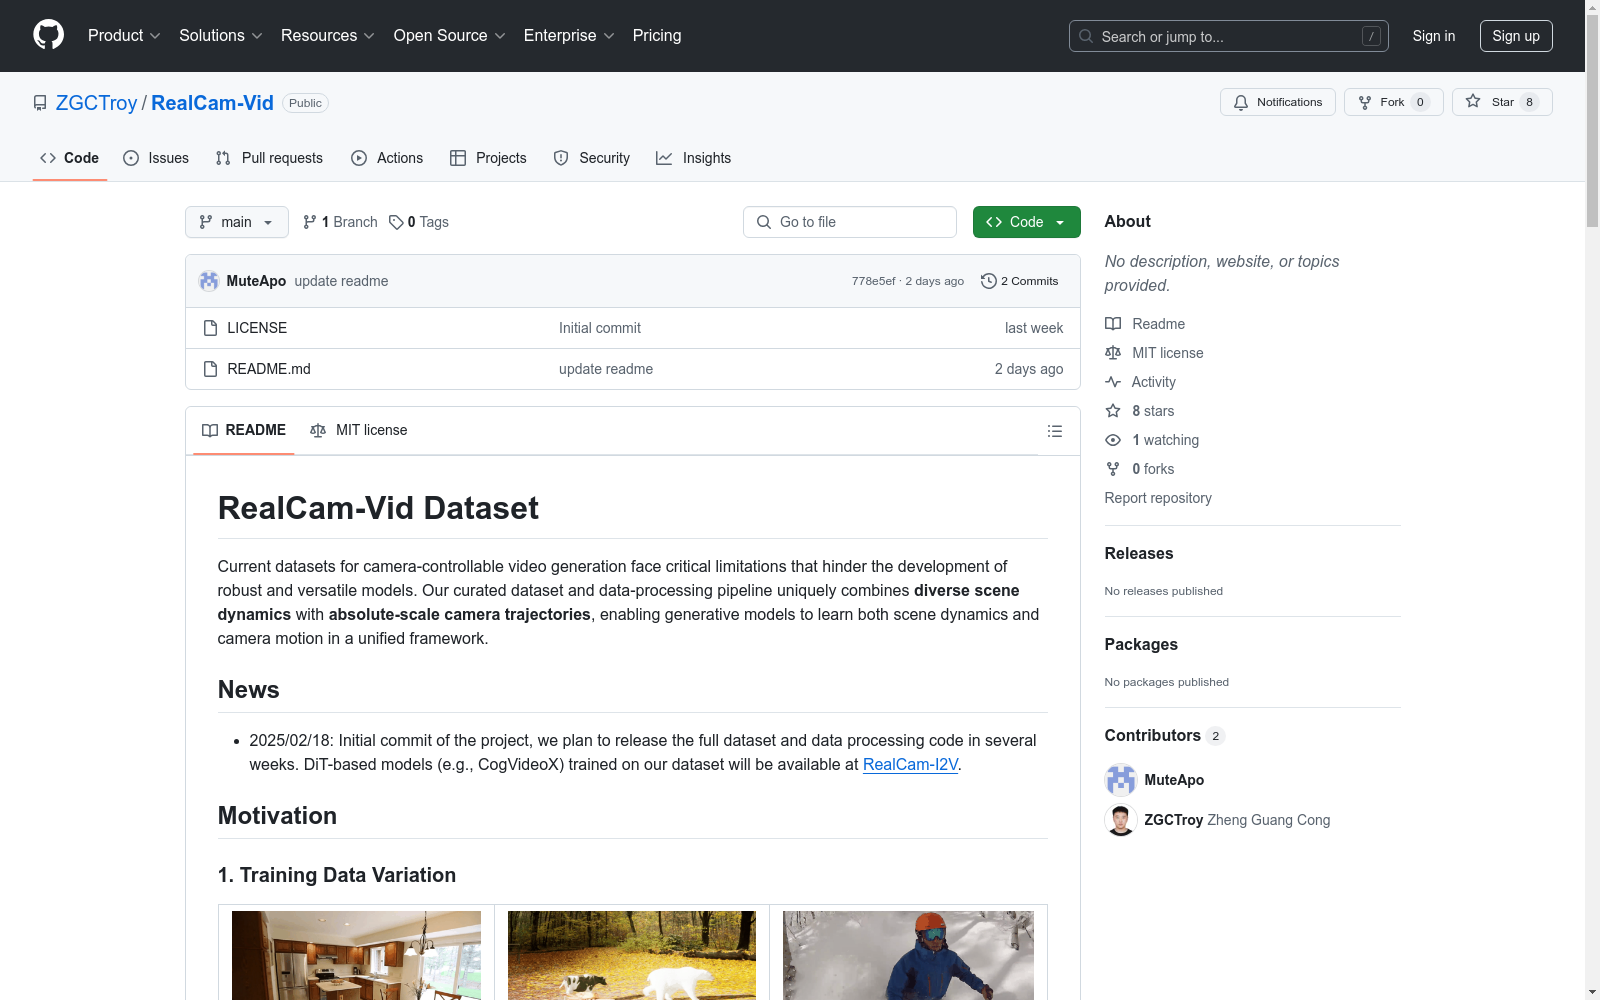
Task: View the 0 forks link
Action: [x=1140, y=469]
